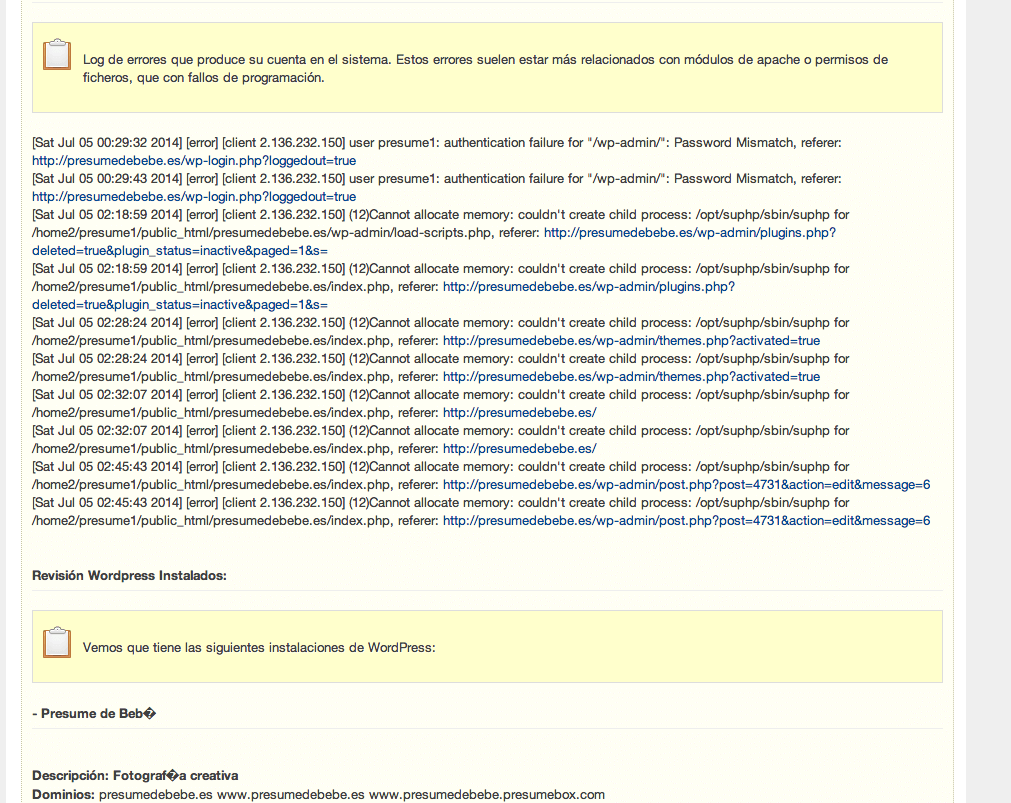The image size is (1011, 803).
Task: Select the '- Presume de Beb' installation title
Action: [94, 713]
